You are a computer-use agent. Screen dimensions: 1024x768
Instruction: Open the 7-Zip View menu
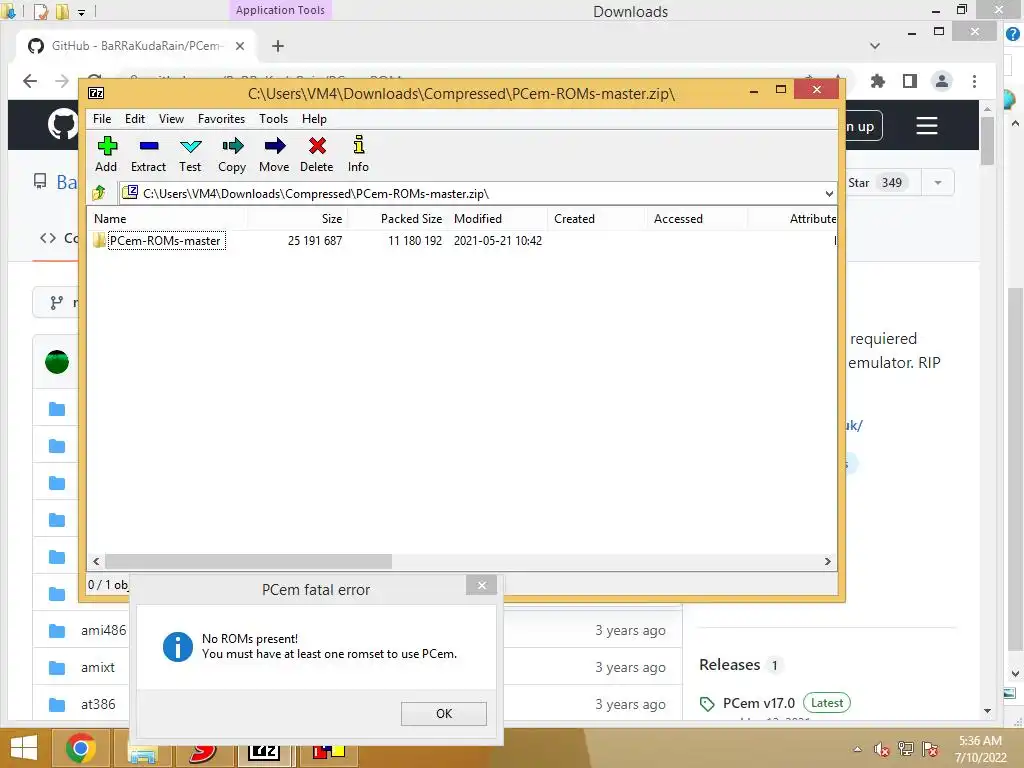point(171,119)
